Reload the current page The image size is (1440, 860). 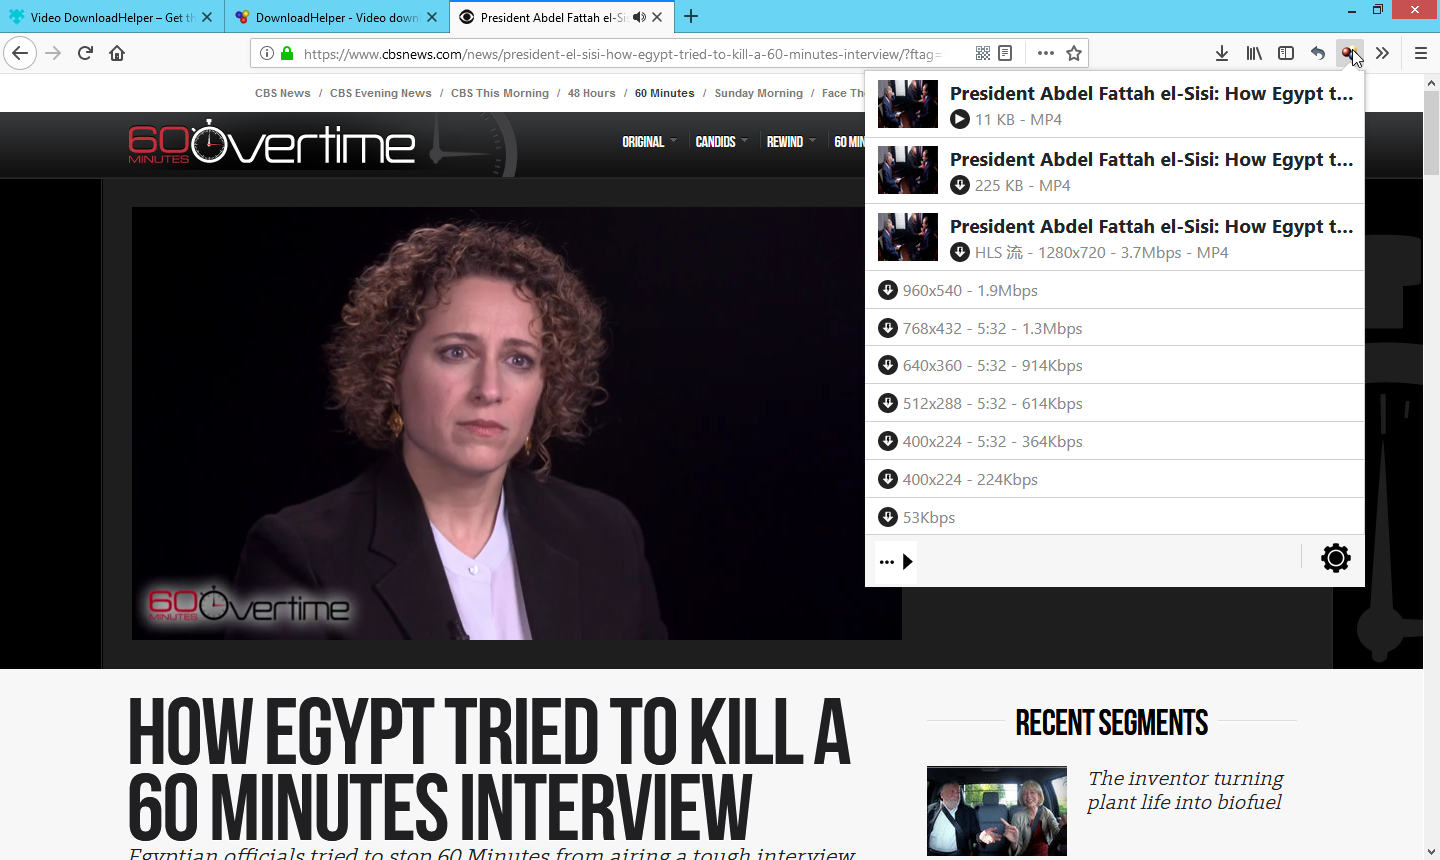(x=86, y=53)
